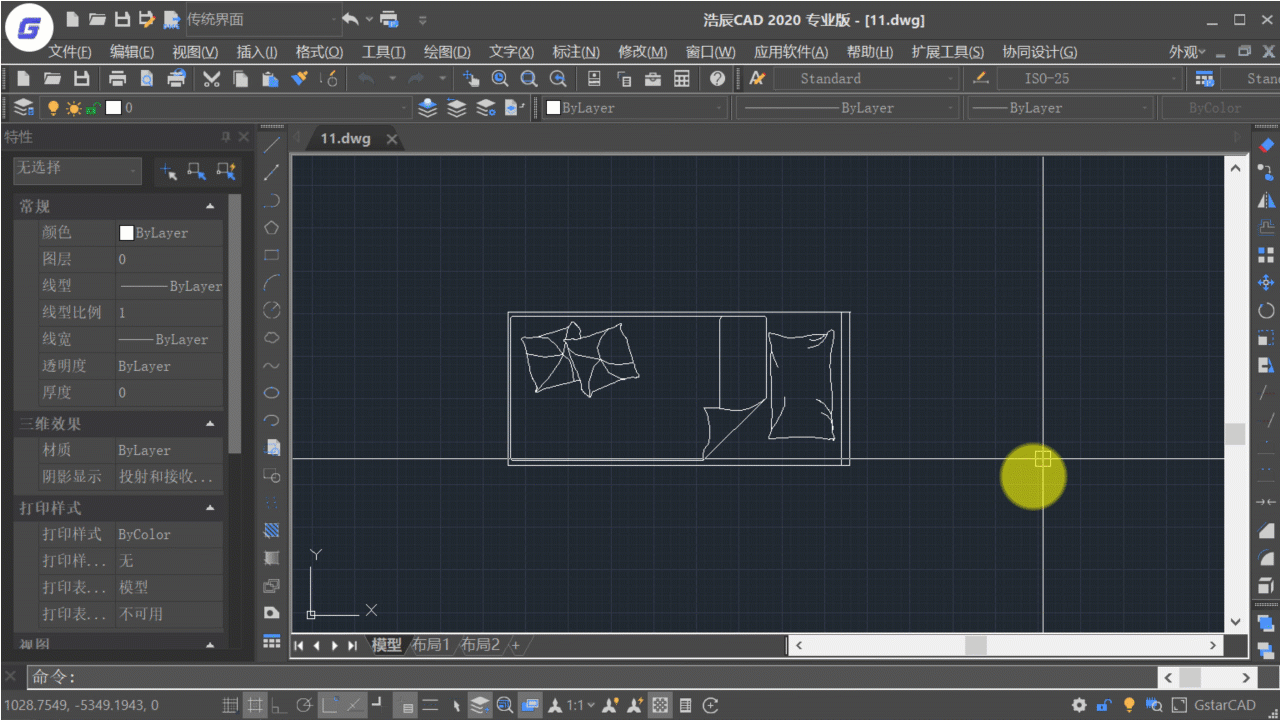The width and height of the screenshot is (1280, 720).
Task: Click the Match Properties paintbrush icon
Action: 299,79
